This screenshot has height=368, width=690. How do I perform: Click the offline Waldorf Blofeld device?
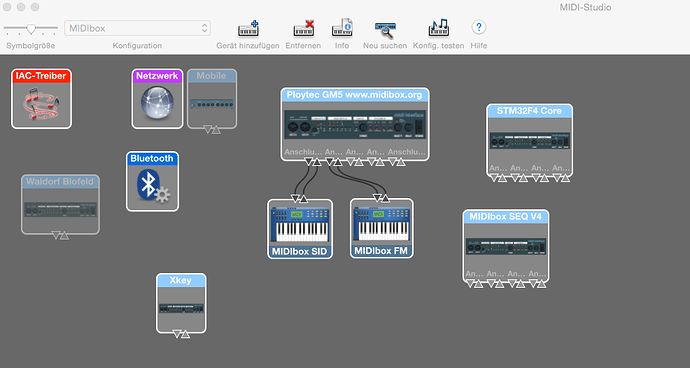pyautogui.click(x=60, y=204)
